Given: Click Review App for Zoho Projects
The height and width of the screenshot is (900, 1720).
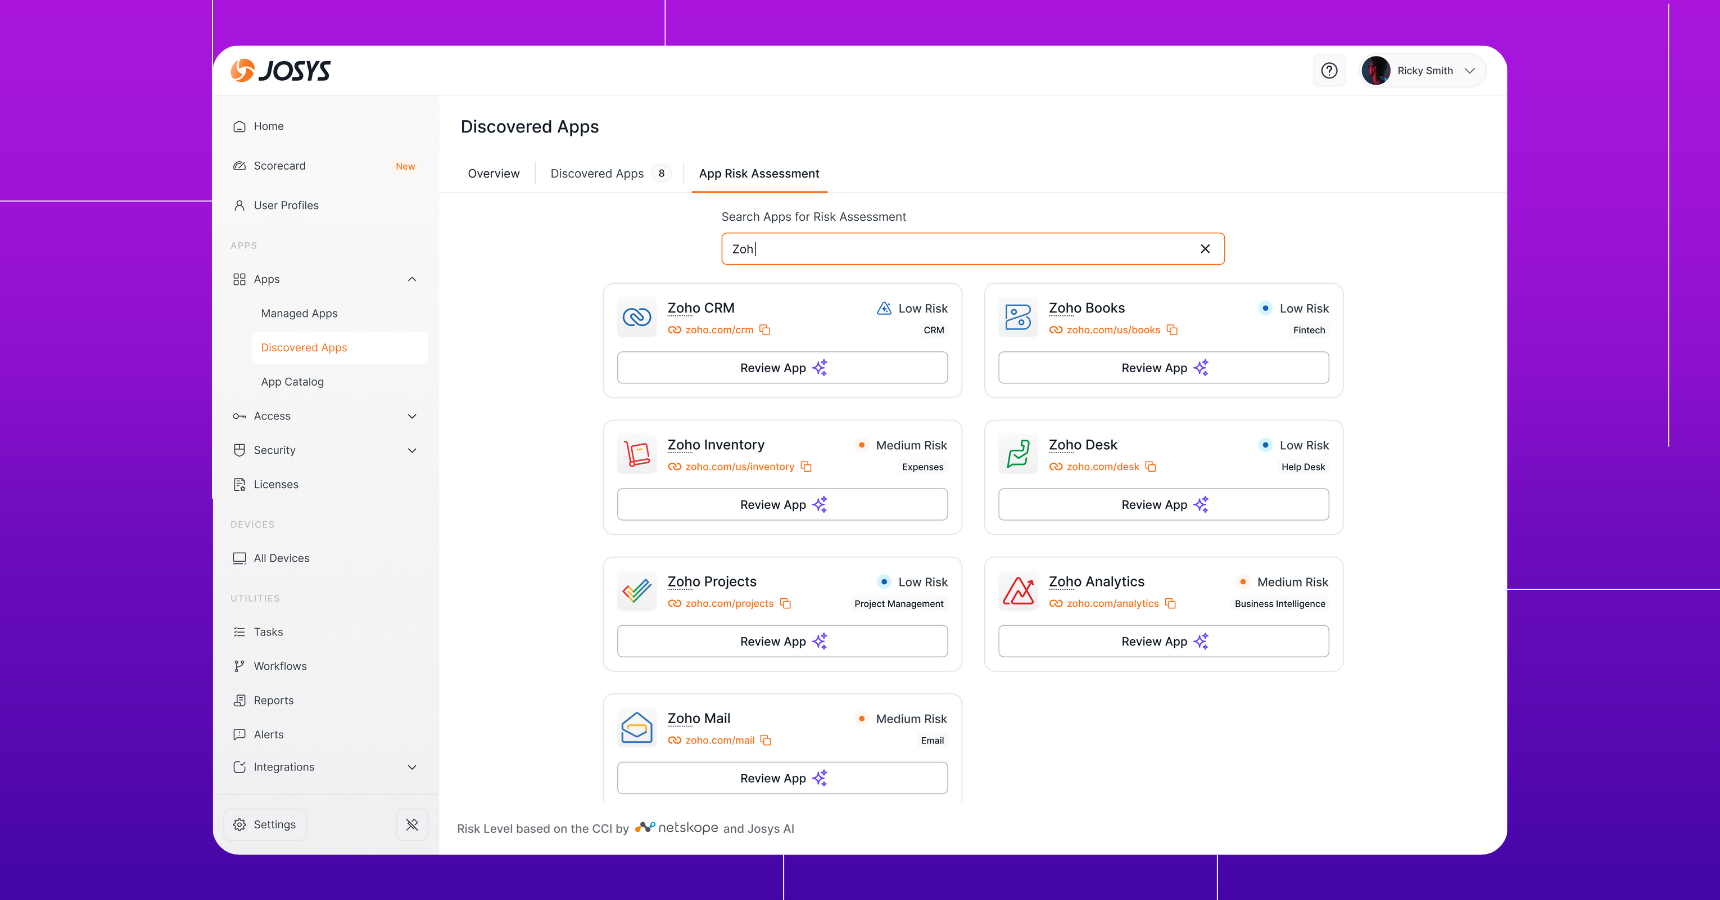Looking at the screenshot, I should coord(782,642).
